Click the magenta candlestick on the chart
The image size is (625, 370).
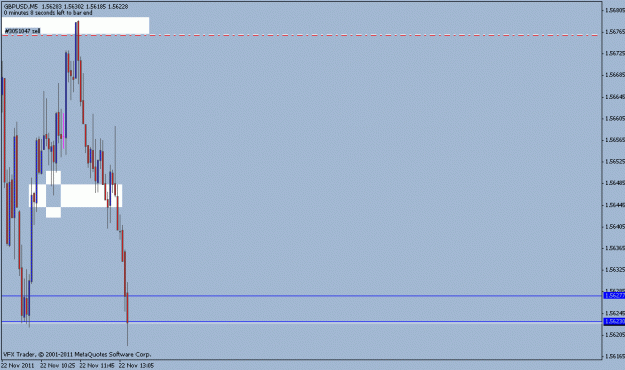63,131
